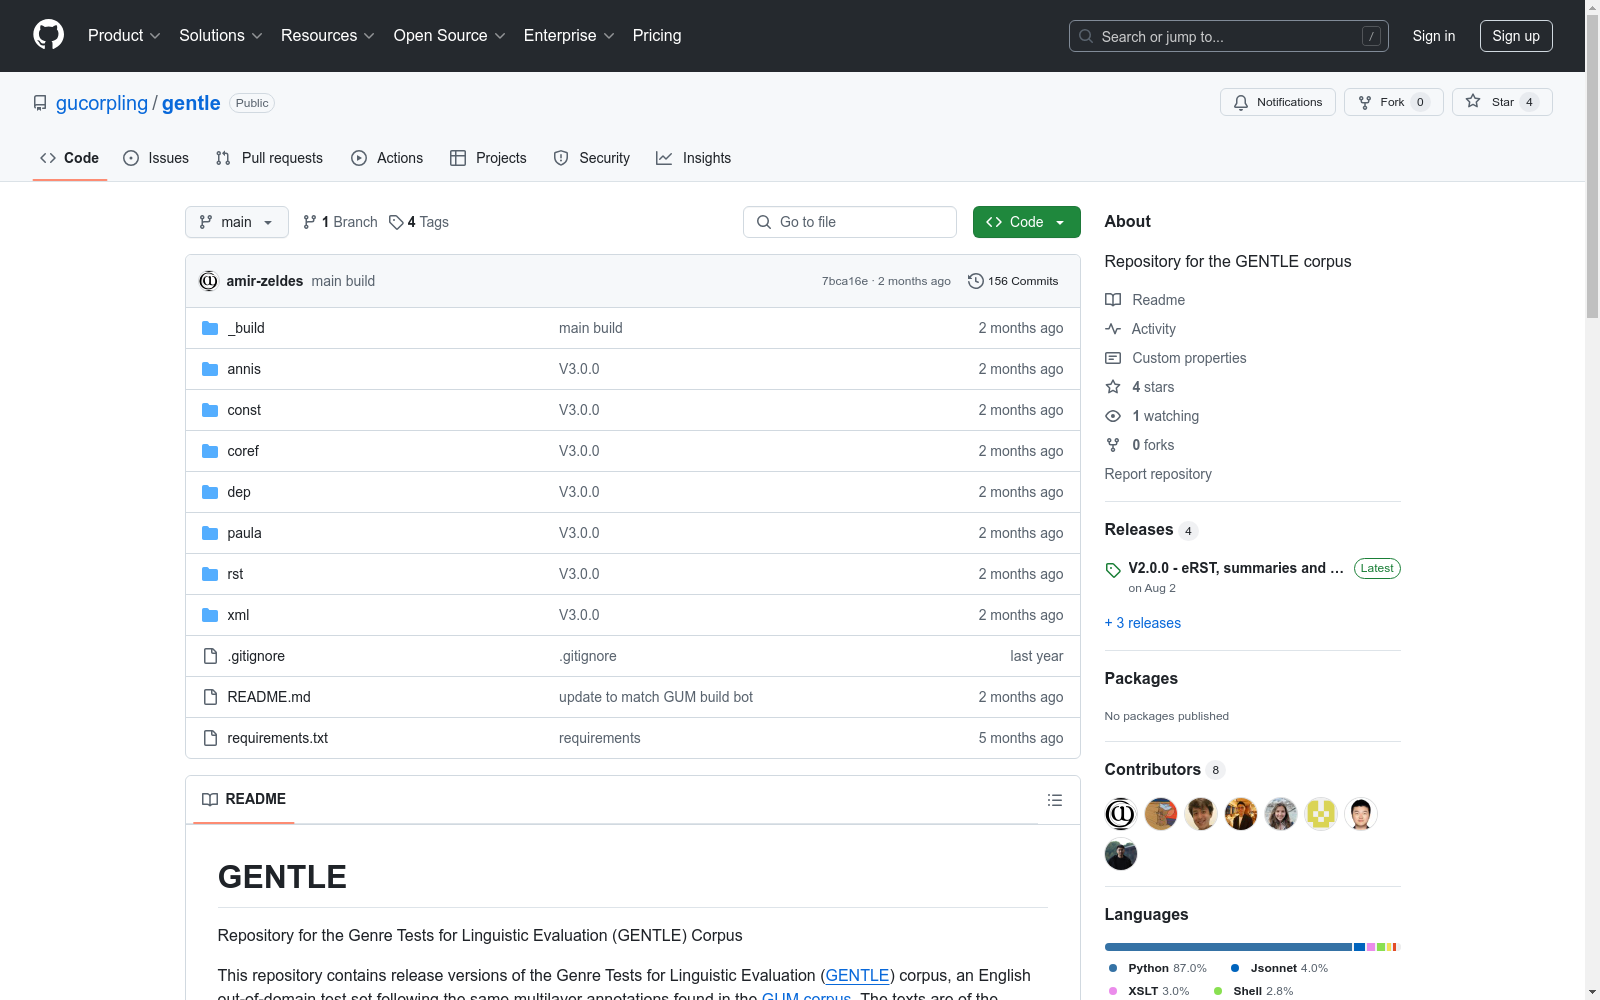The height and width of the screenshot is (1000, 1600).
Task: Click the eye icon beside 1 watching
Action: [1113, 416]
